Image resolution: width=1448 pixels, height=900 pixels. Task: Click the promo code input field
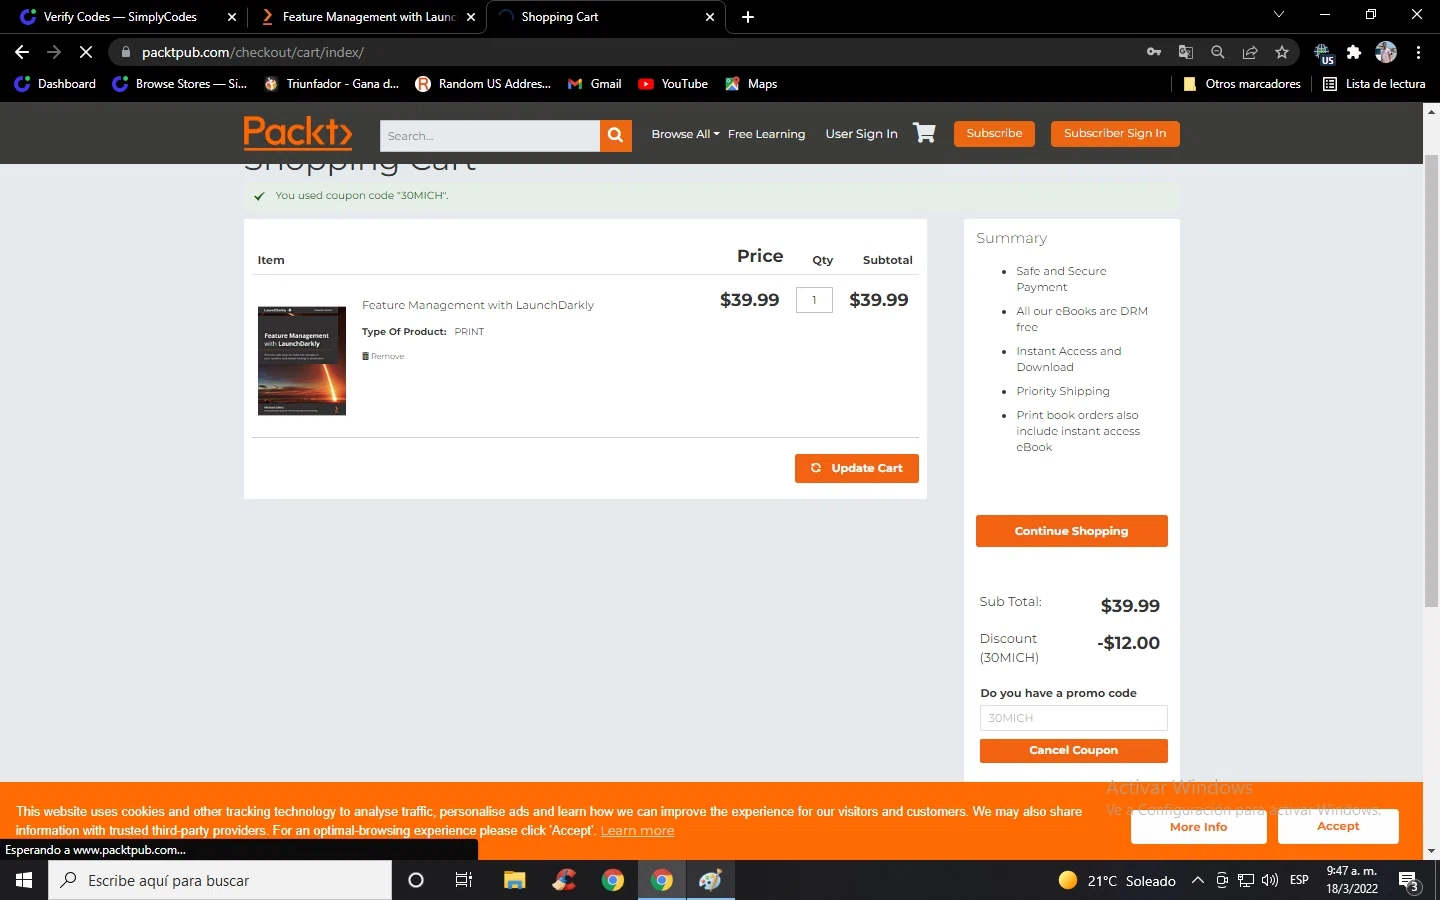1073,718
